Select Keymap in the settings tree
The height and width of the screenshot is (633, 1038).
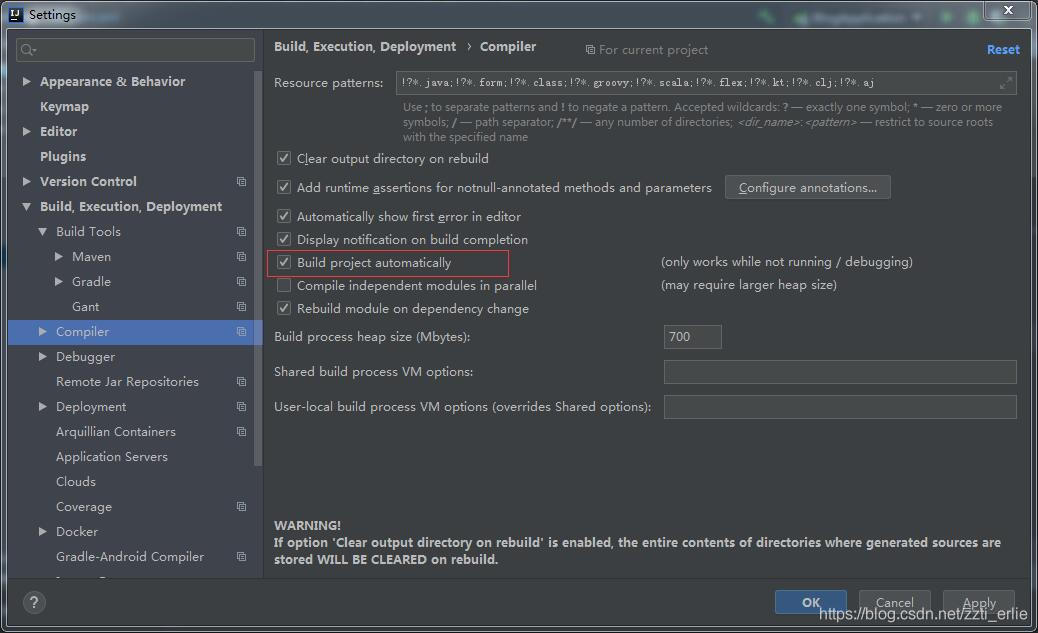pos(64,107)
